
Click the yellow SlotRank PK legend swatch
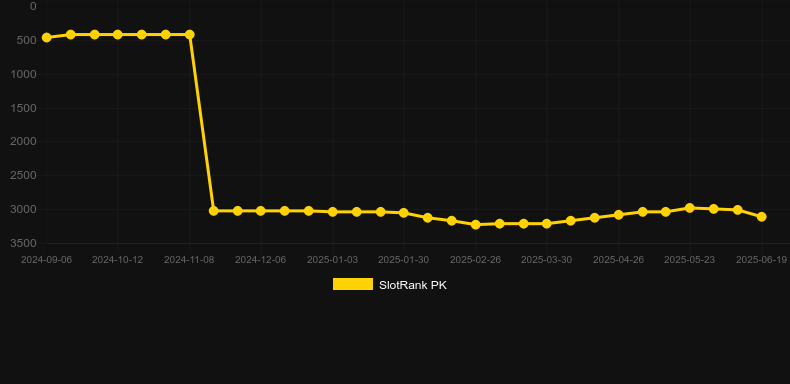point(353,284)
